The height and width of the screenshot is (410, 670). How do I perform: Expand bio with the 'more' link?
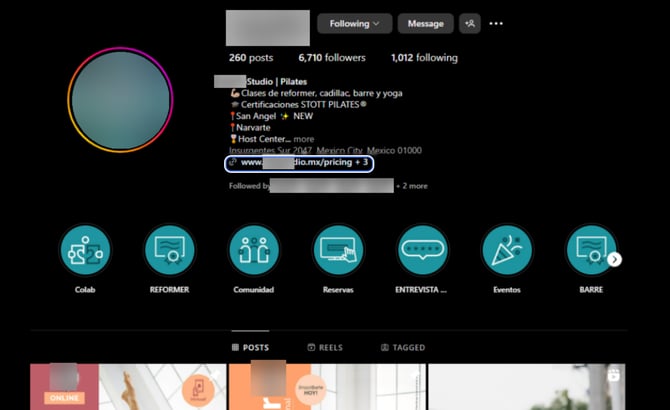[x=304, y=139]
